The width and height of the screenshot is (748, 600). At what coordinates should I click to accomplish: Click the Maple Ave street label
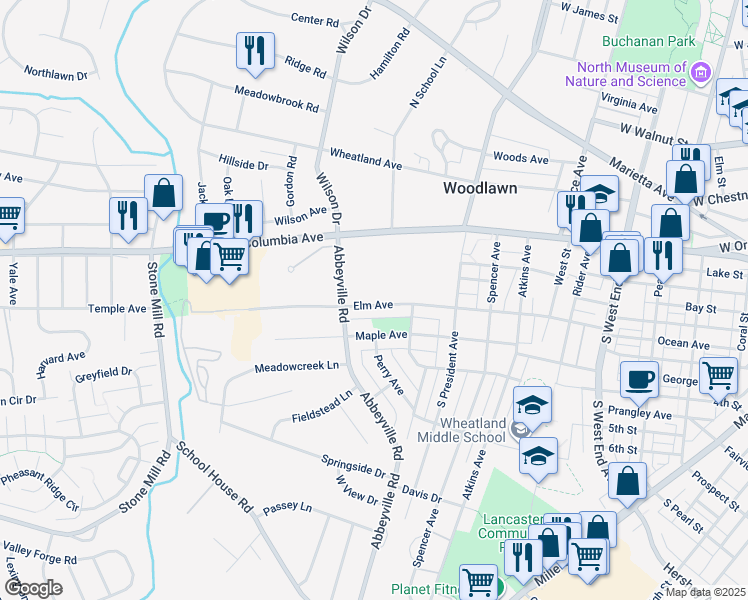click(x=381, y=335)
